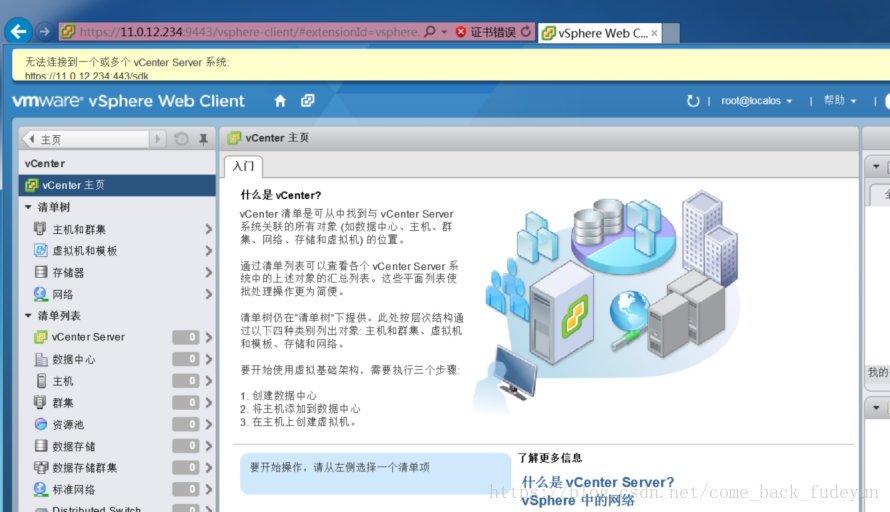The height and width of the screenshot is (512, 890).
Task: Click the 存储器 storage icon
Action: (x=41, y=272)
